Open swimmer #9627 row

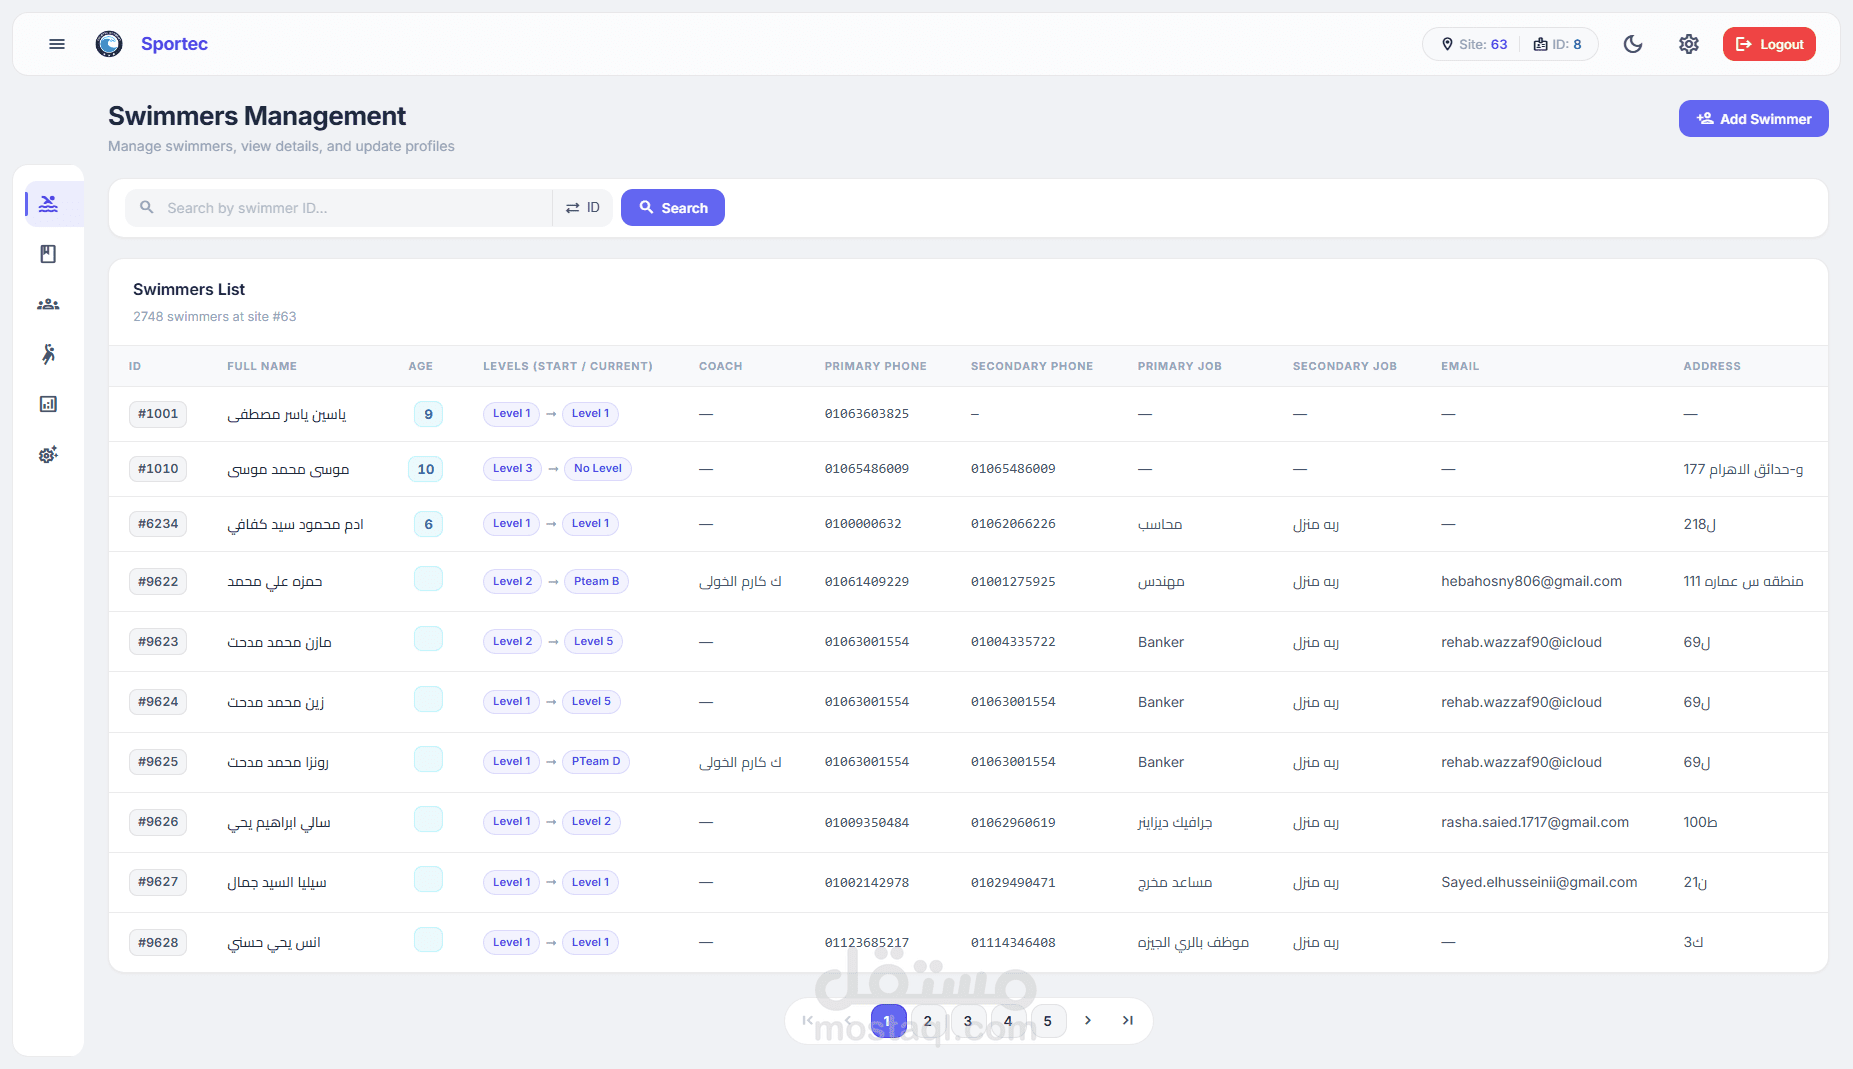pos(968,882)
